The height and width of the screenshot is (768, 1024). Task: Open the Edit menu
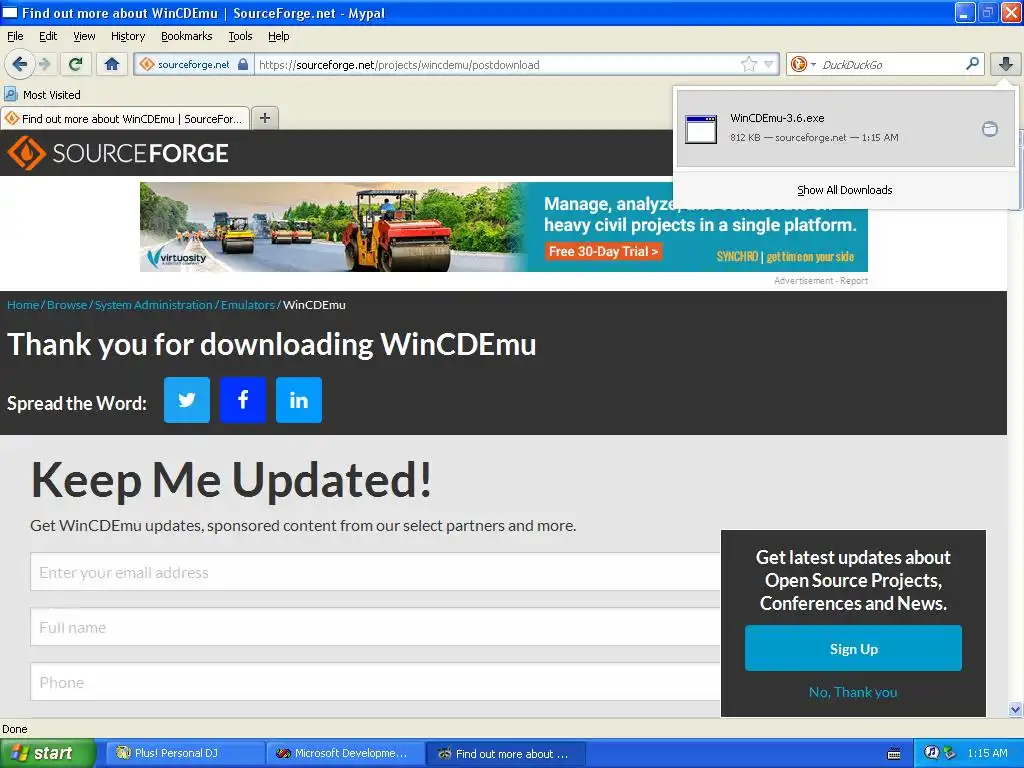click(x=48, y=36)
